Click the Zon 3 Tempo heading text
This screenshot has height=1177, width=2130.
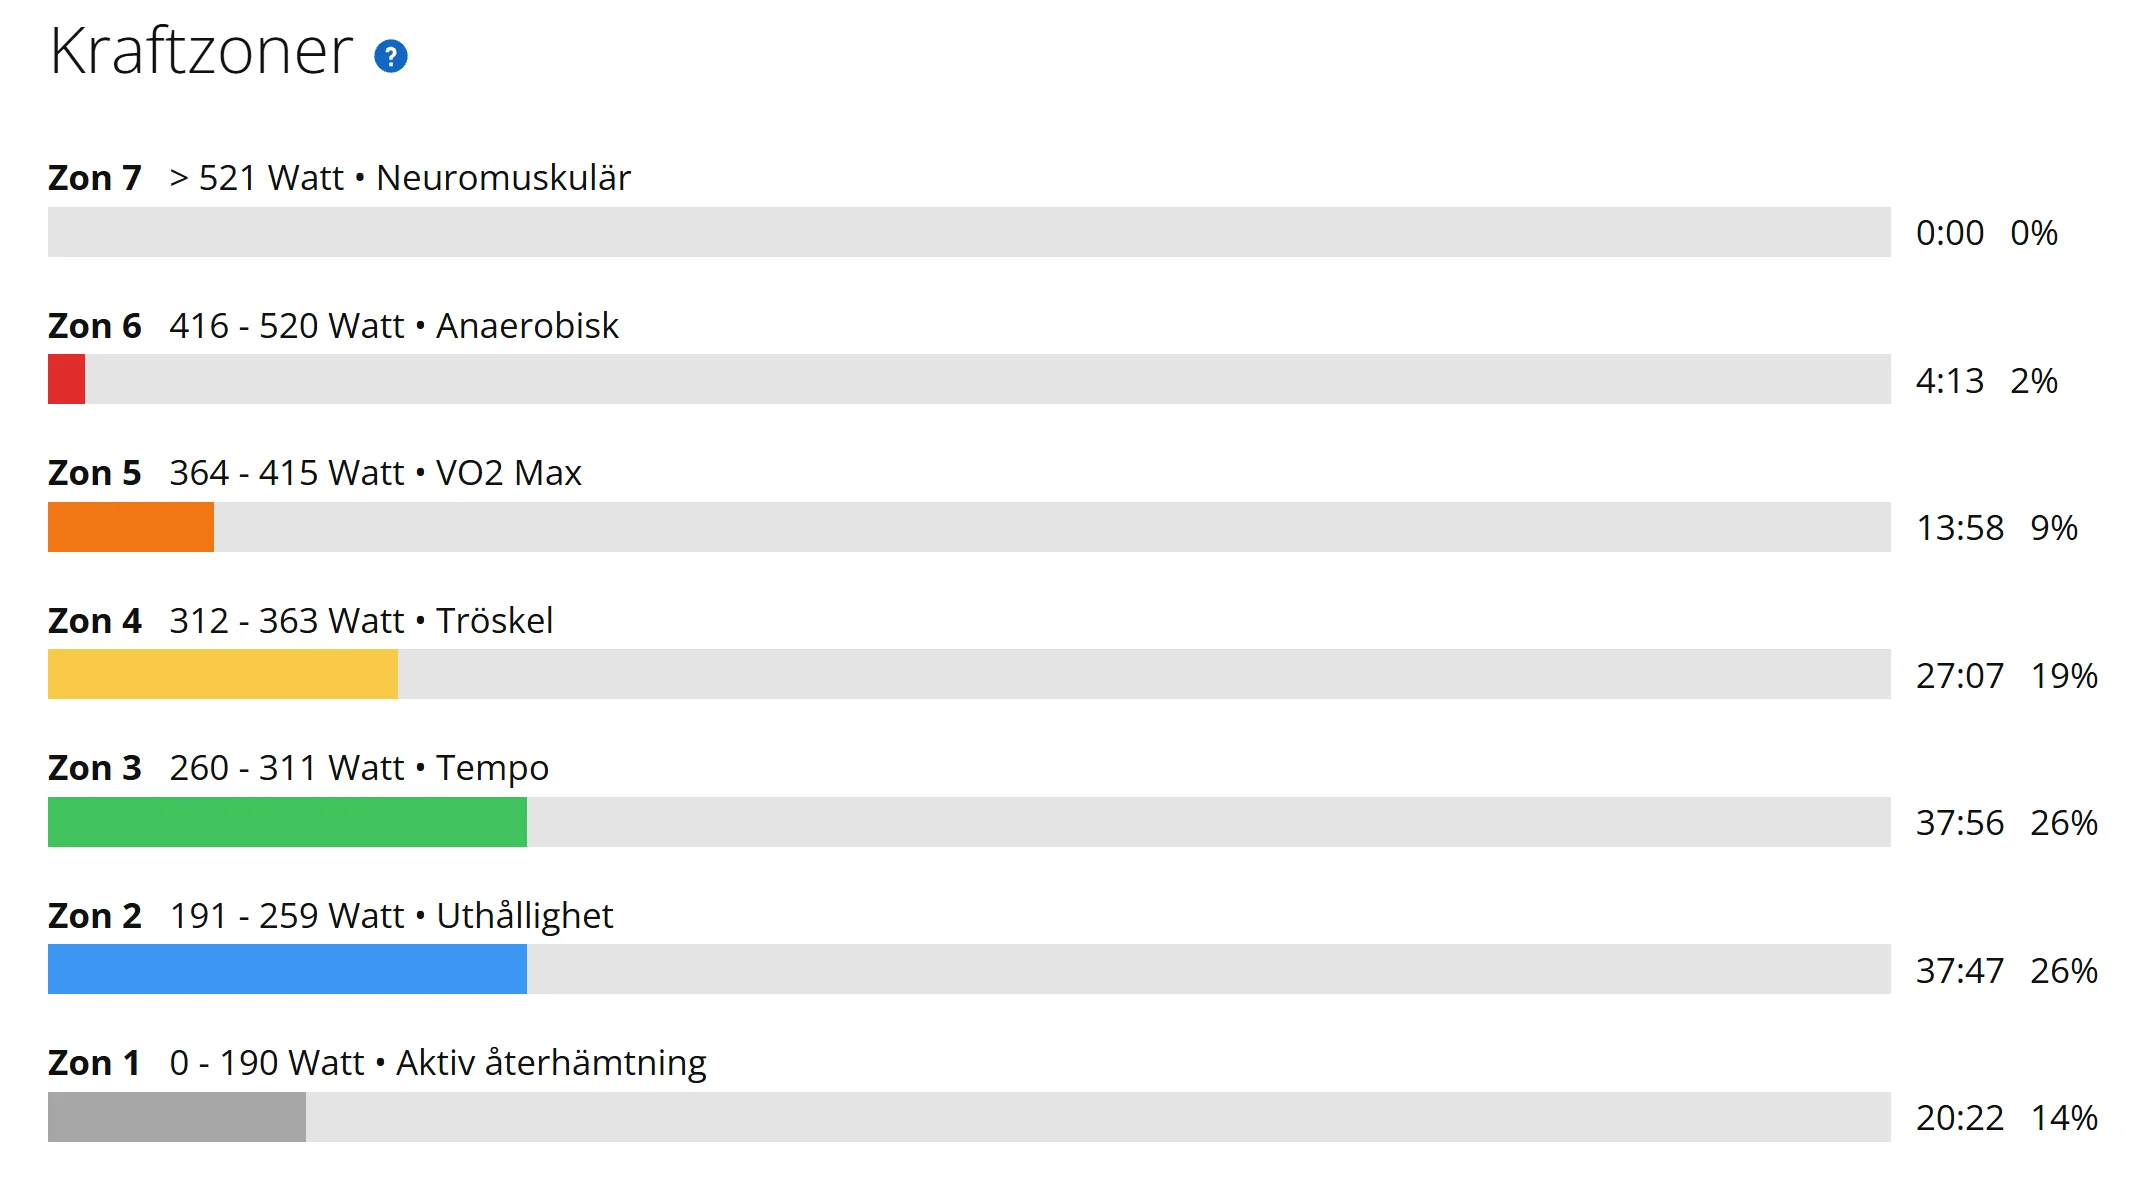298,768
